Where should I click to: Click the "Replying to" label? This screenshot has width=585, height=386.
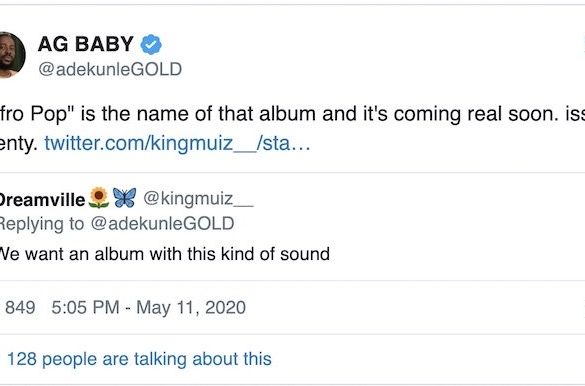tap(42, 224)
